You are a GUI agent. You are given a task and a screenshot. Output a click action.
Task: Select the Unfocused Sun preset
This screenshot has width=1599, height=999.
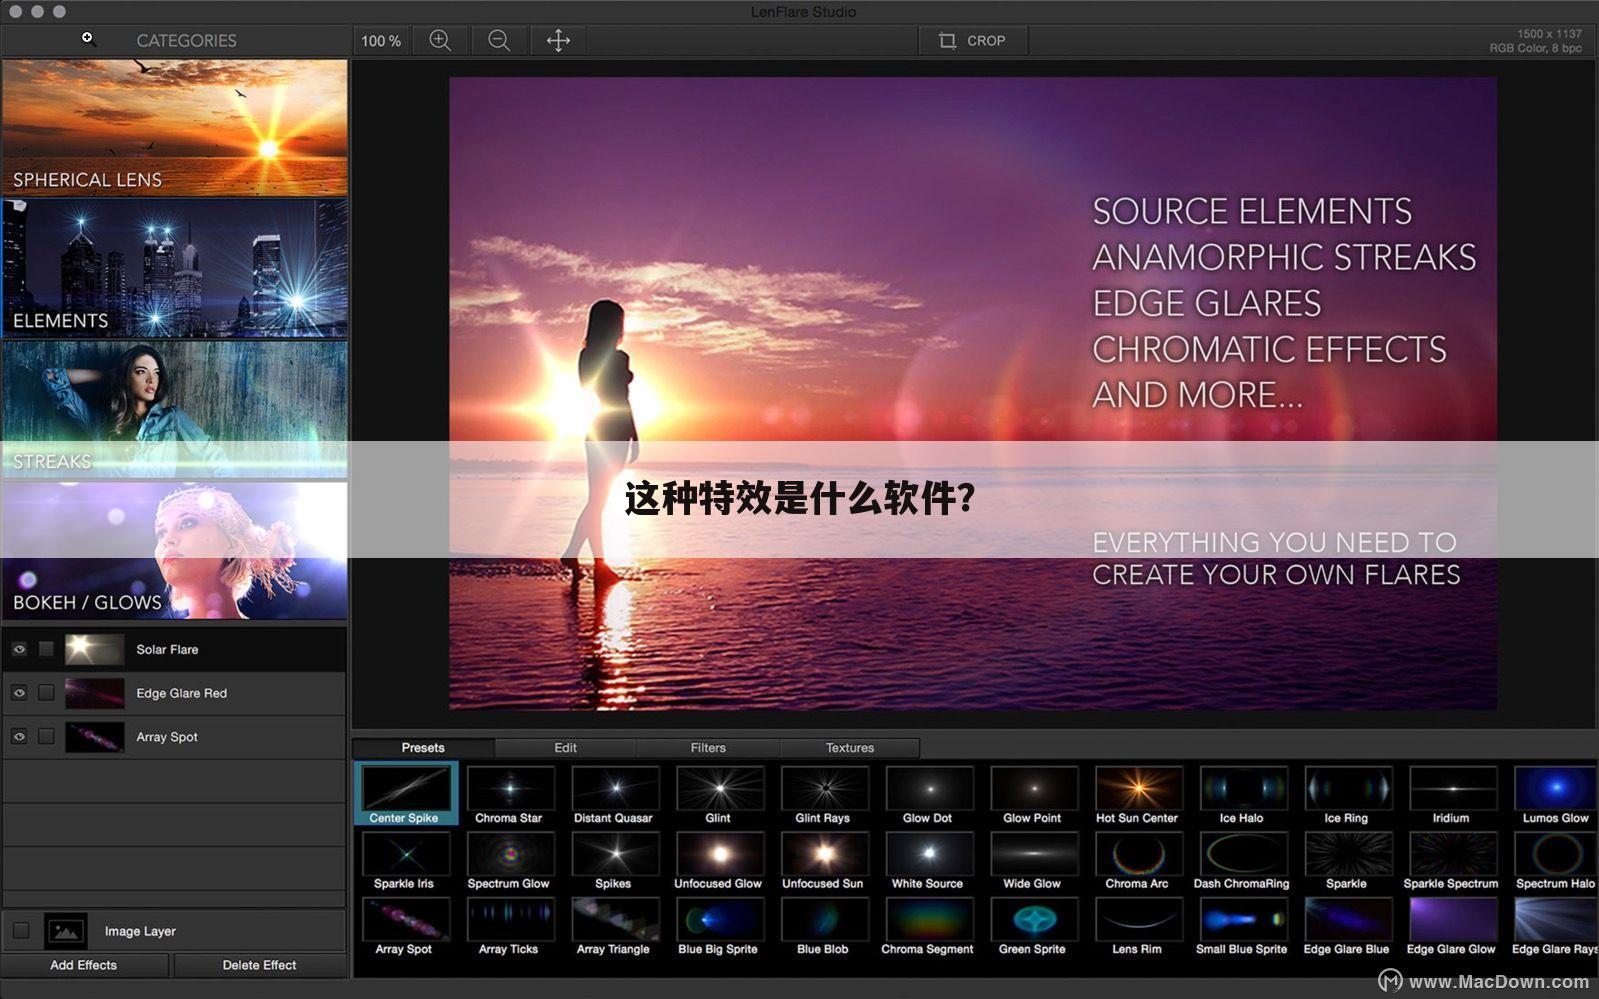[x=823, y=860]
